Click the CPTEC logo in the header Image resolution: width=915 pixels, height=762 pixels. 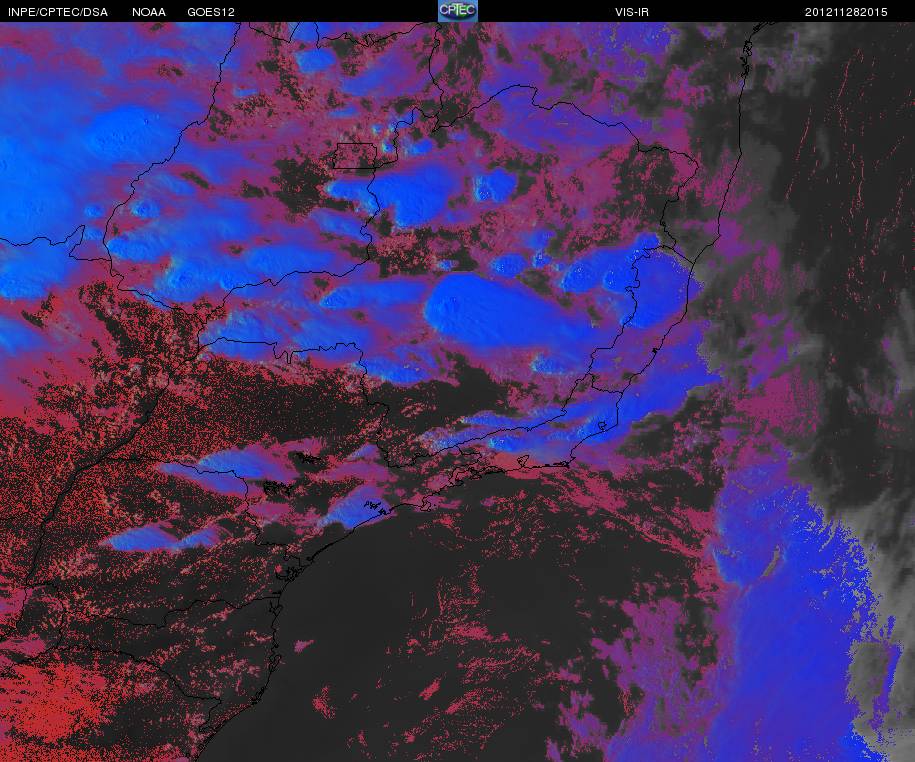[x=458, y=11]
